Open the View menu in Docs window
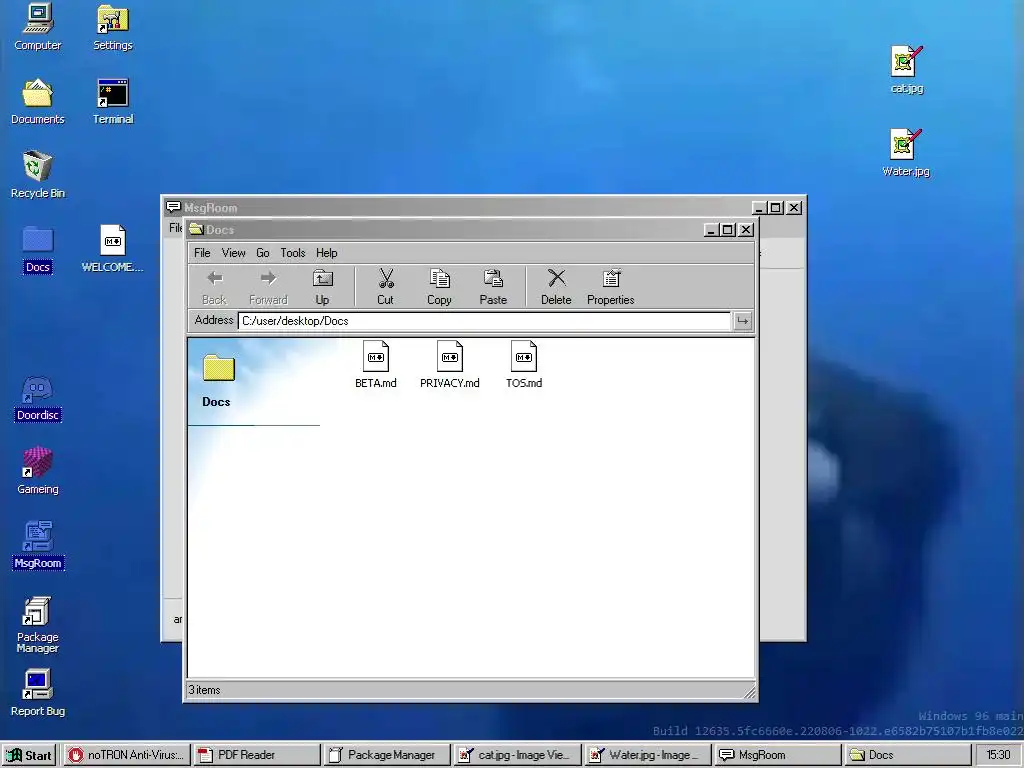 [x=233, y=253]
